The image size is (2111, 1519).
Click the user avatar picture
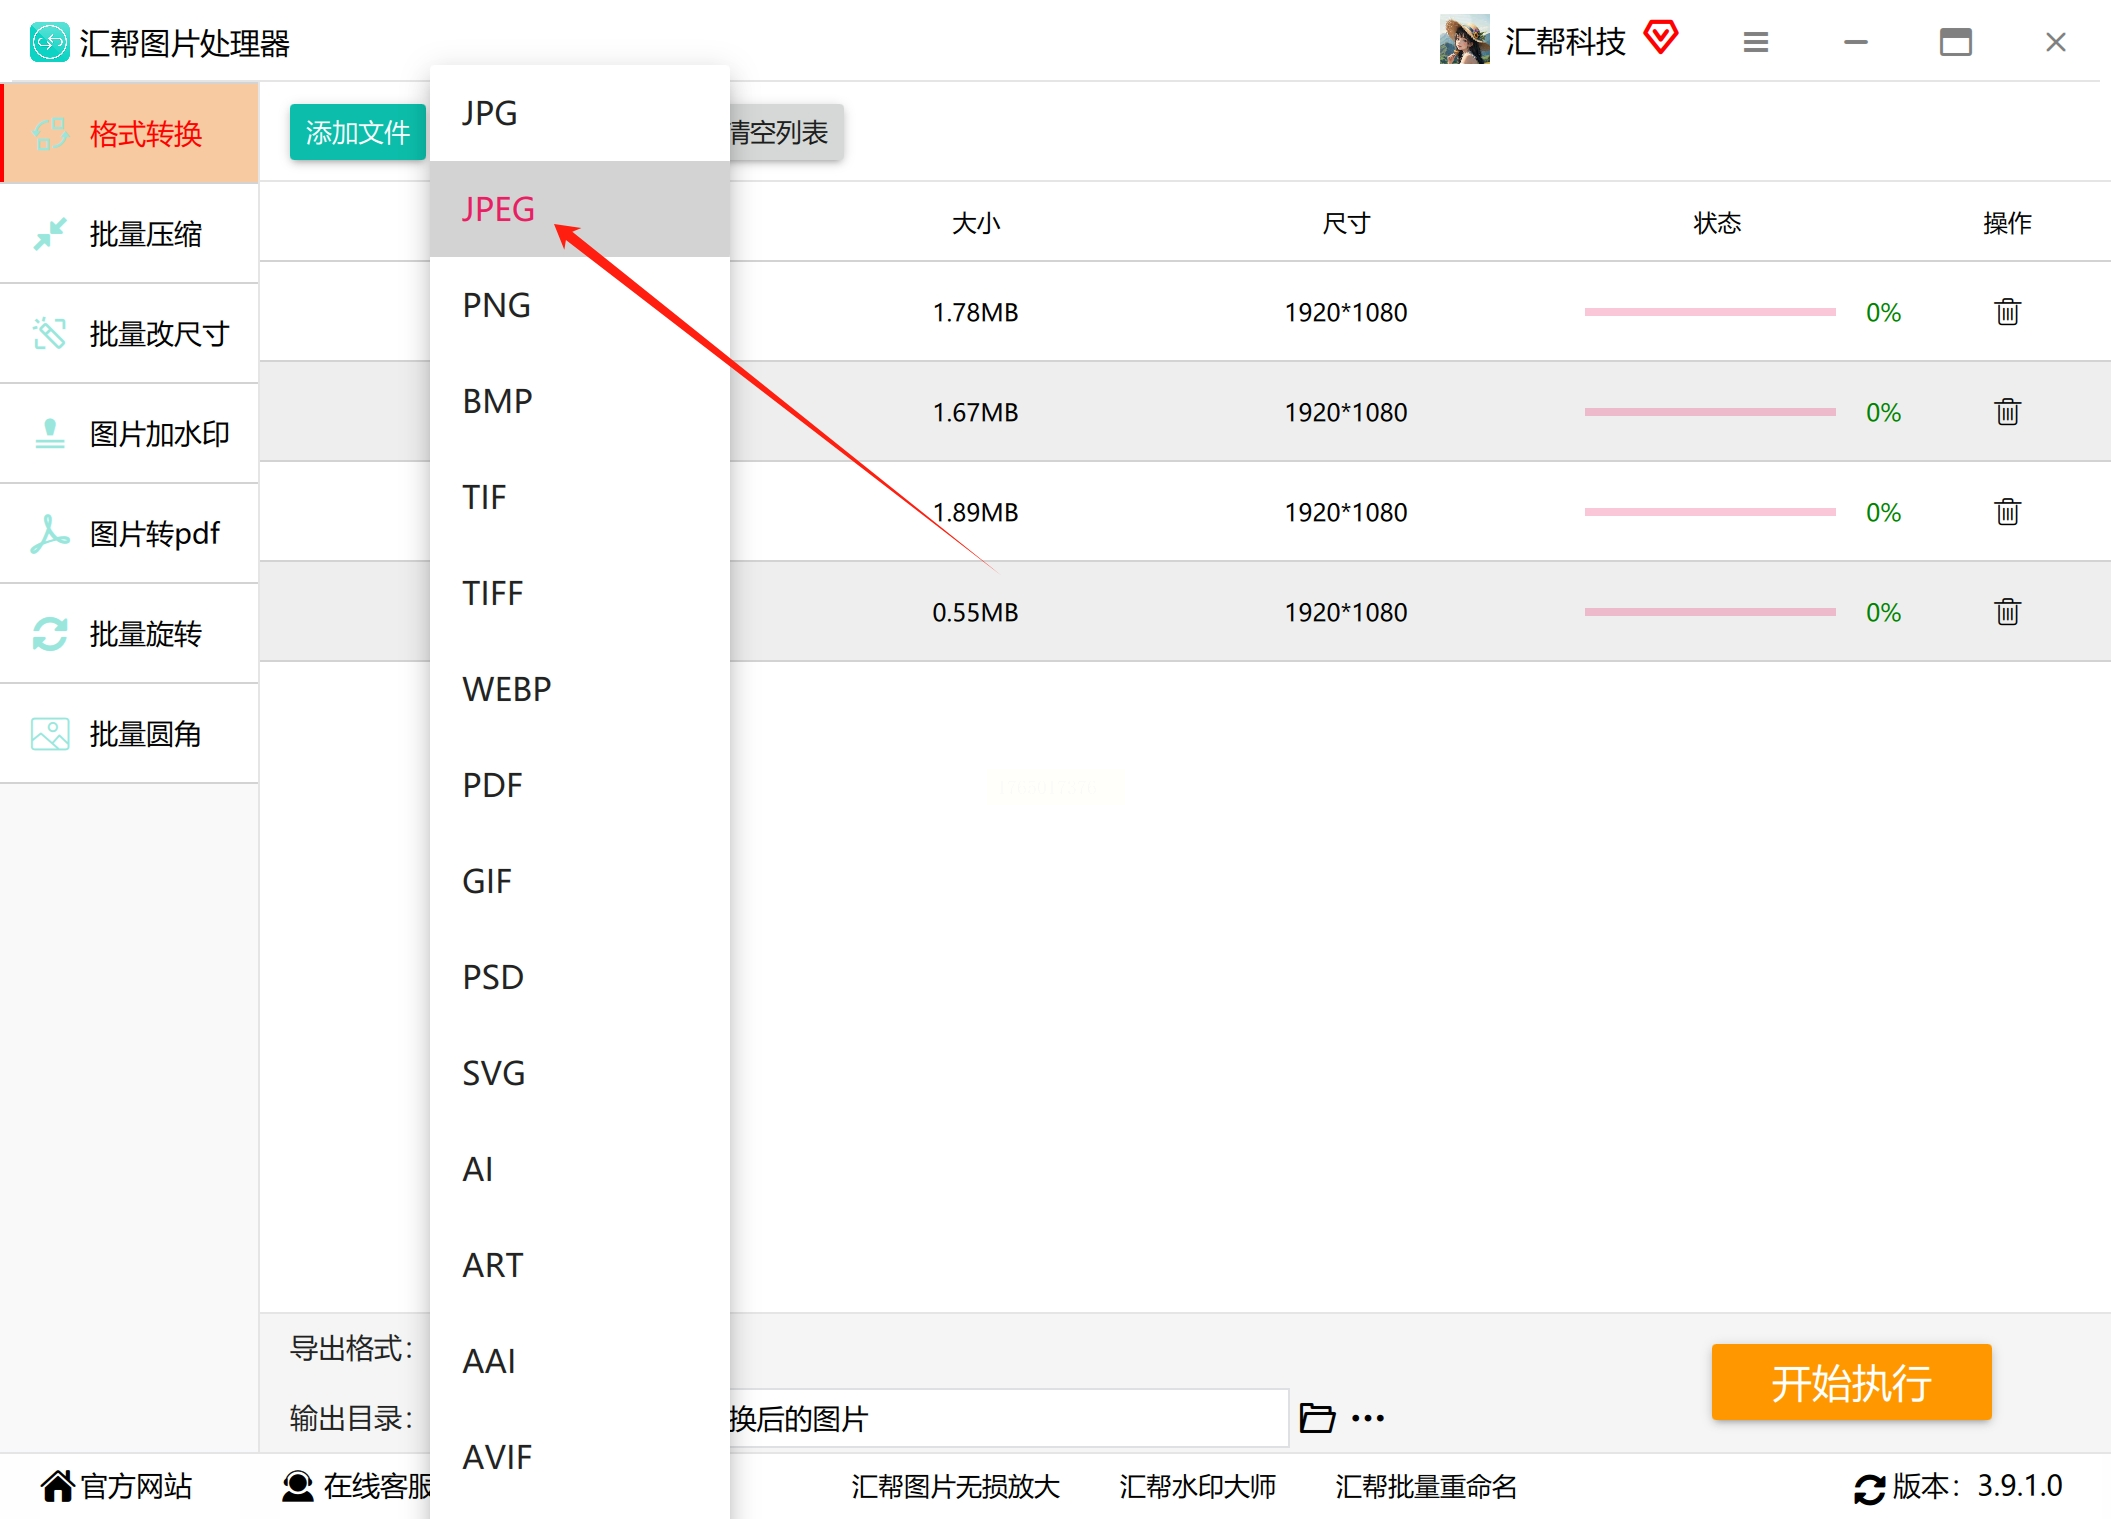click(1464, 40)
